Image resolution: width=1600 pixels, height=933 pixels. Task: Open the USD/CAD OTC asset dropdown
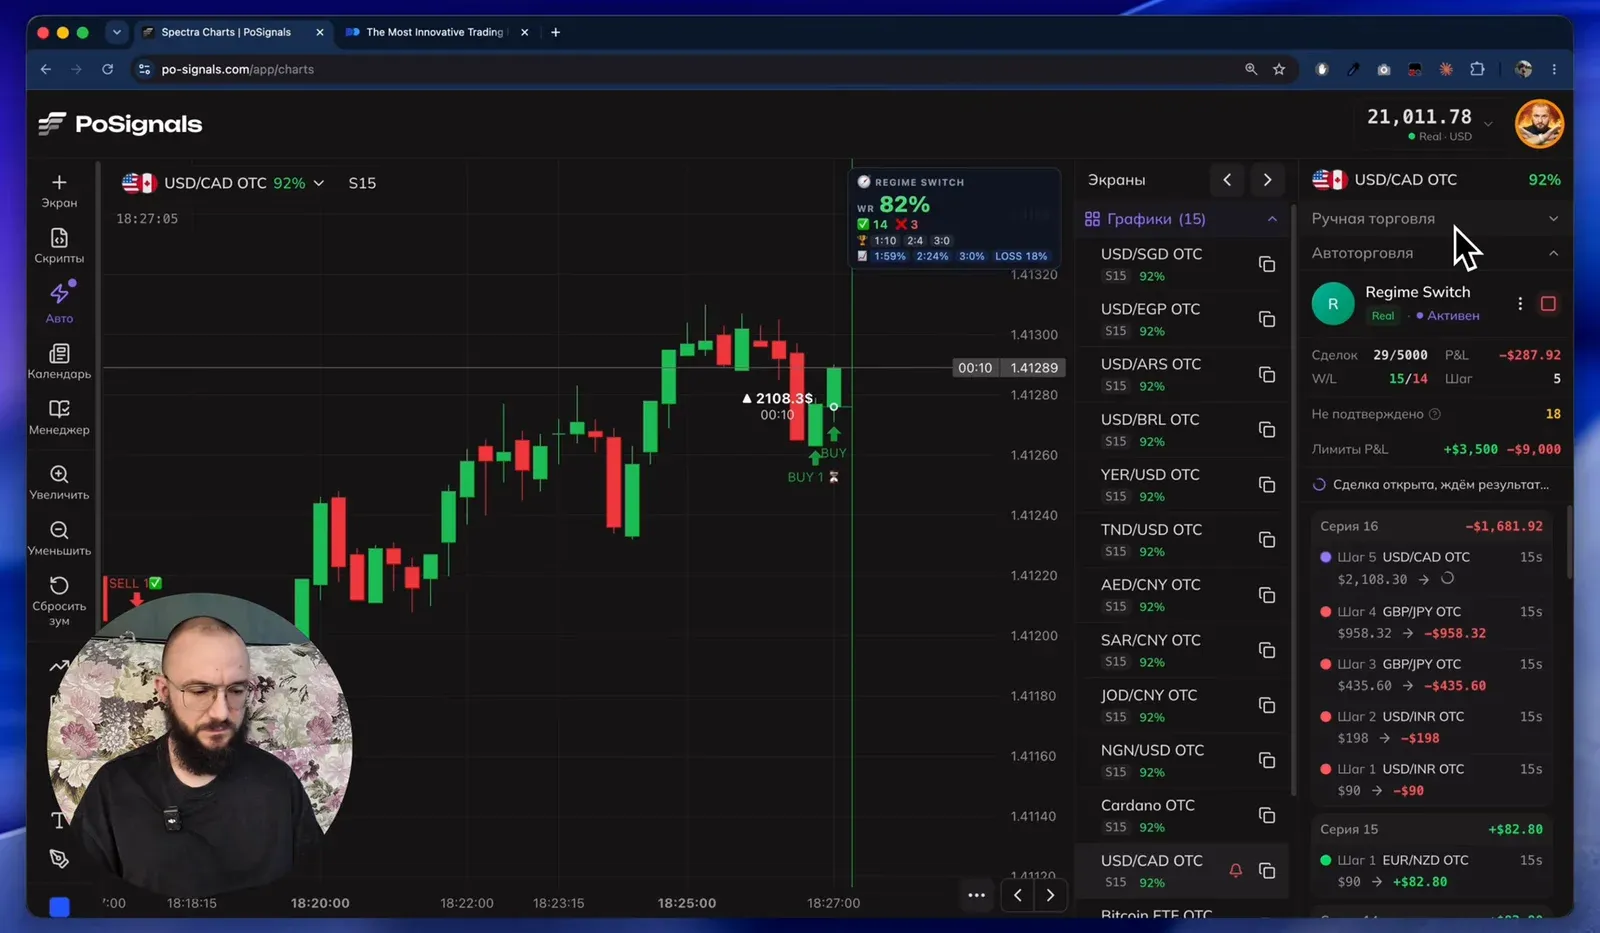coord(224,183)
